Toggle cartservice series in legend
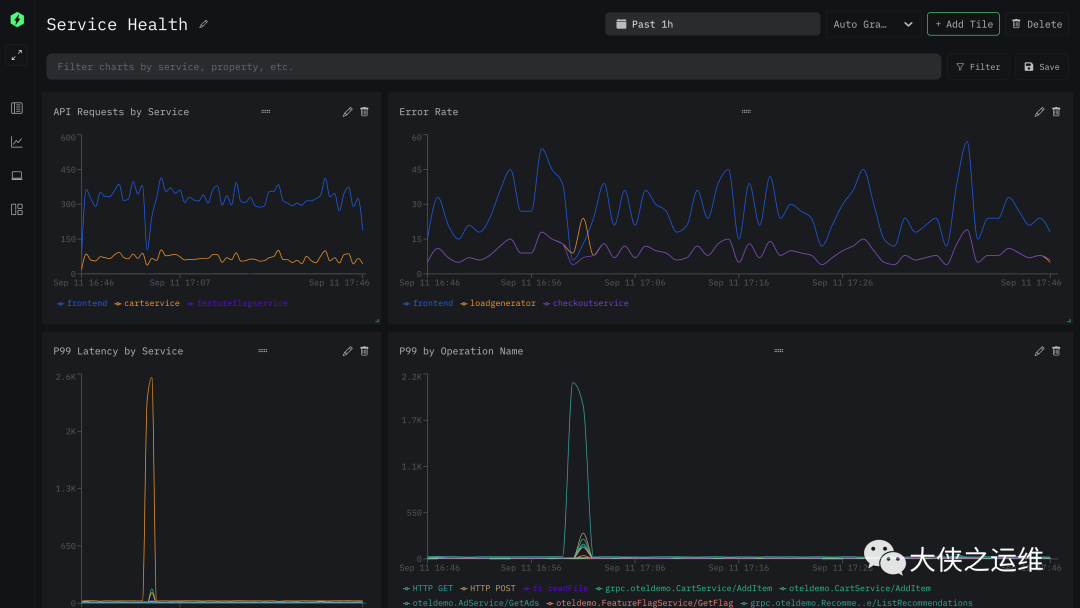This screenshot has height=608, width=1080. 147,303
